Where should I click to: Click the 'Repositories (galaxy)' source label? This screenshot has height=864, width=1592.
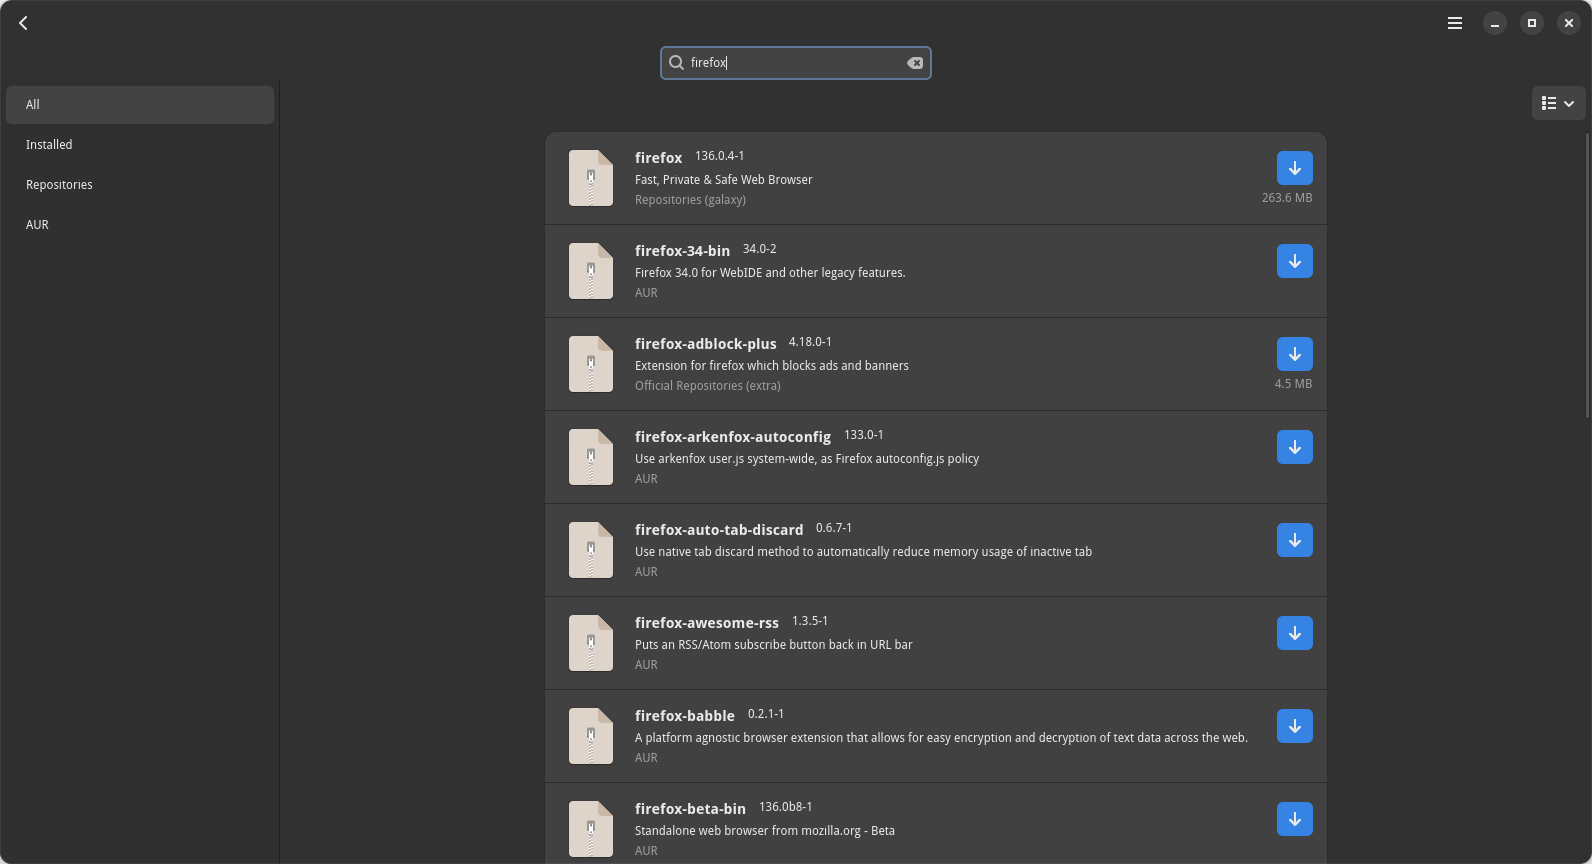tap(690, 200)
